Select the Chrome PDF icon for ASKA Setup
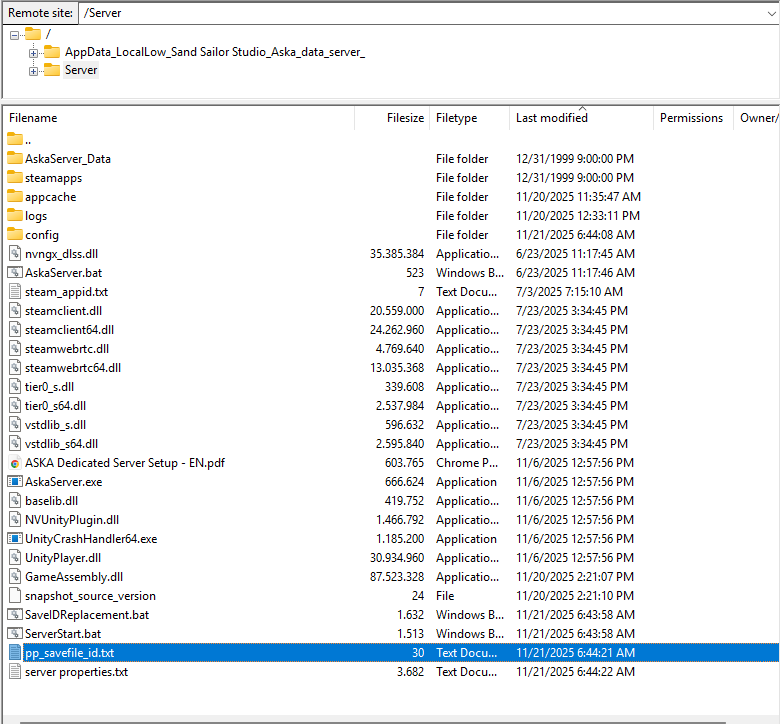 tap(15, 462)
